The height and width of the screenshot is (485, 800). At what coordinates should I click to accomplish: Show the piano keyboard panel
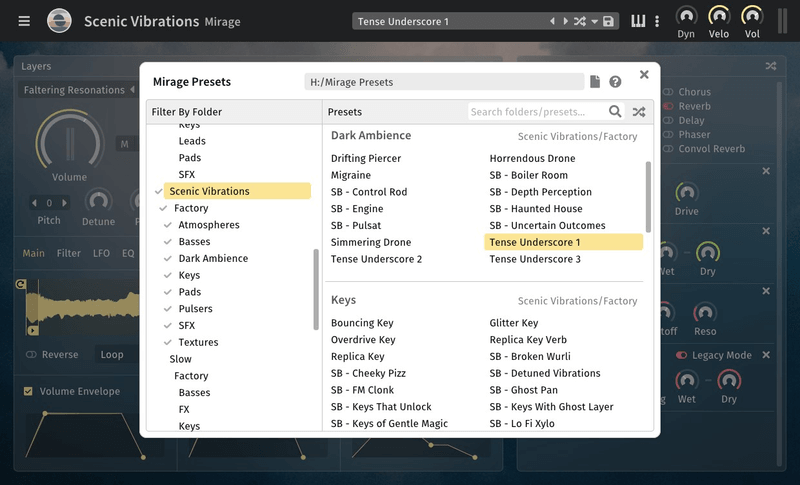[638, 21]
